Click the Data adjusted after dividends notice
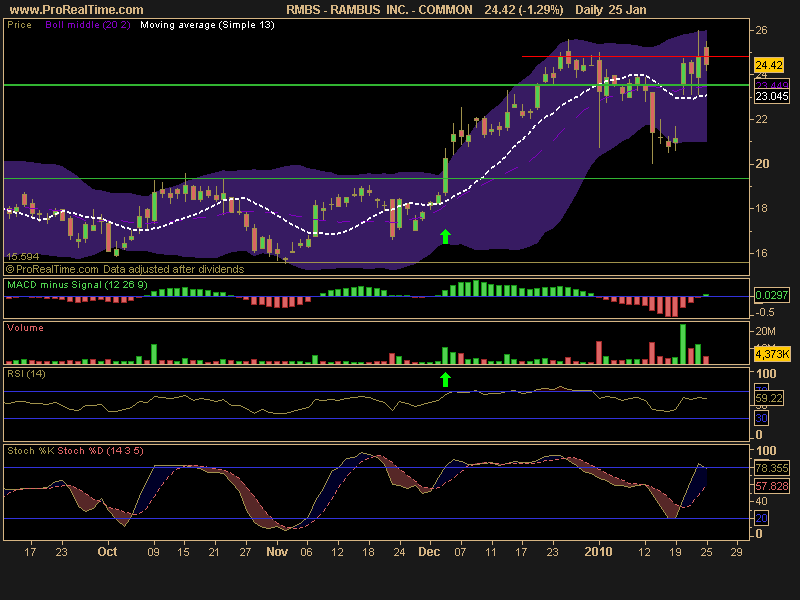 (x=173, y=269)
